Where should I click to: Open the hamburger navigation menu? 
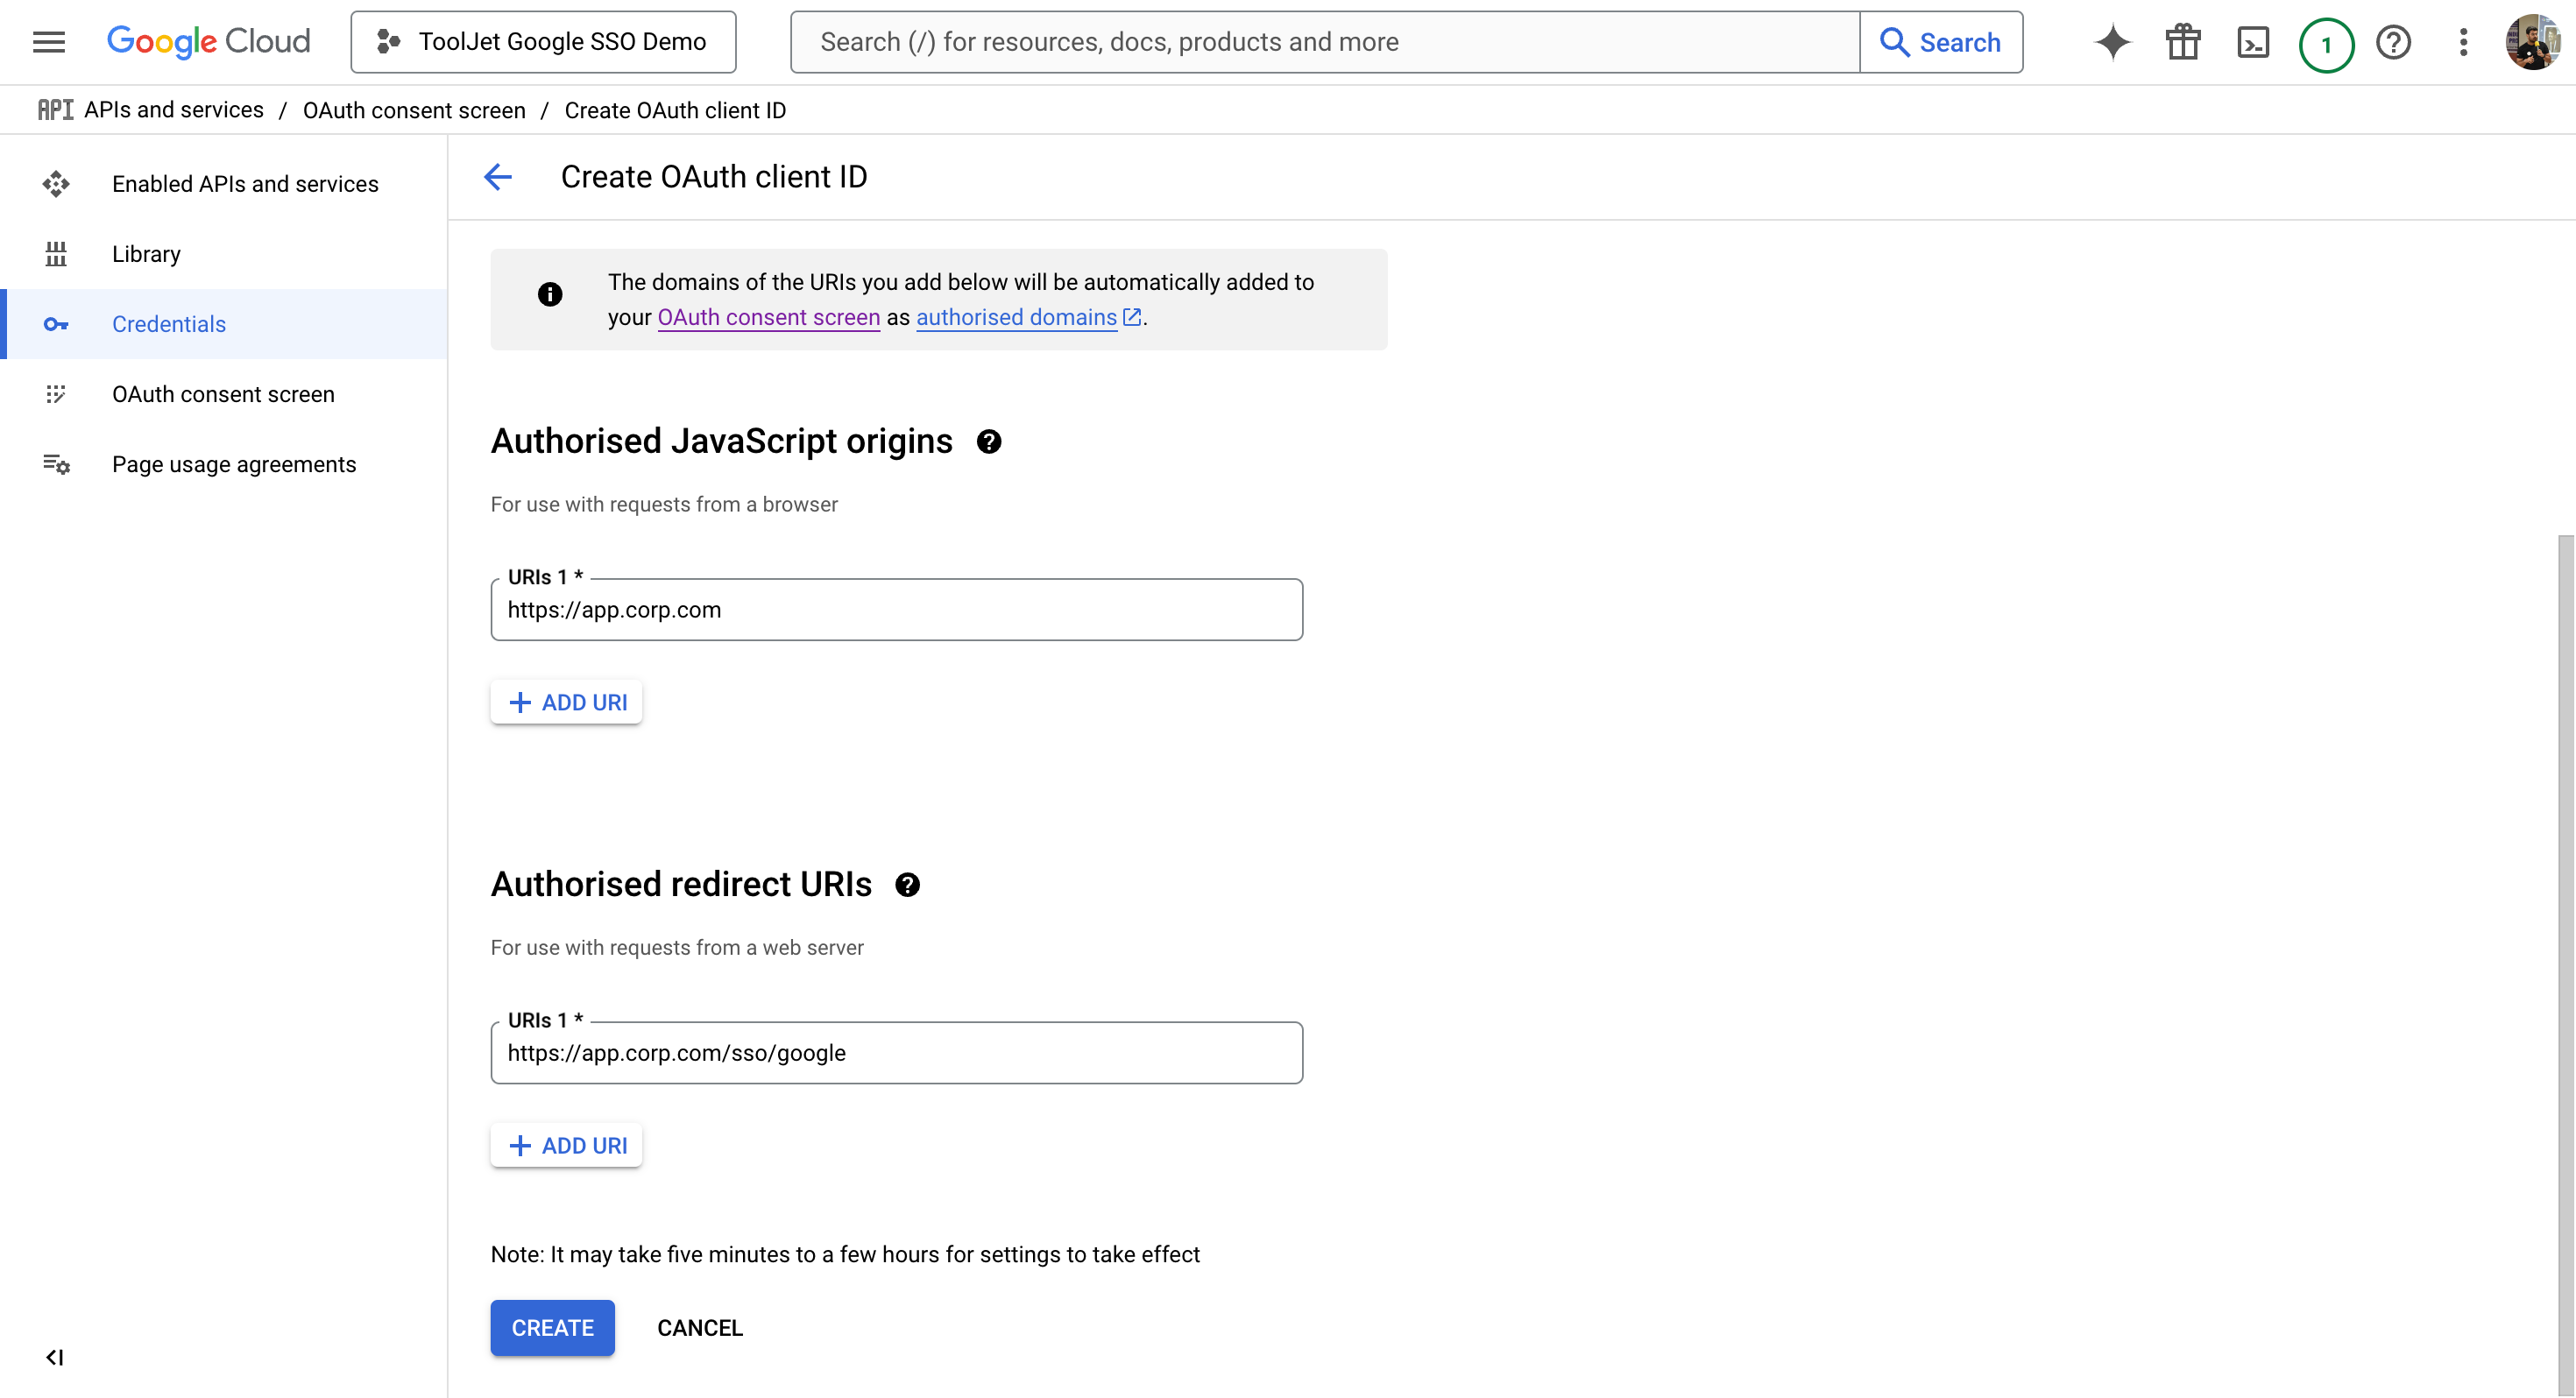click(48, 42)
